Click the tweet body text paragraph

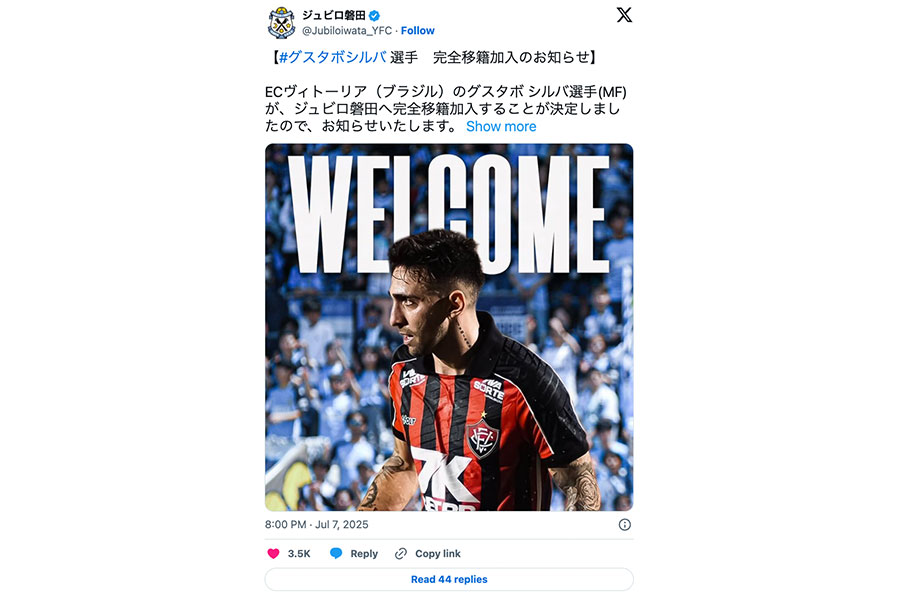click(x=446, y=109)
